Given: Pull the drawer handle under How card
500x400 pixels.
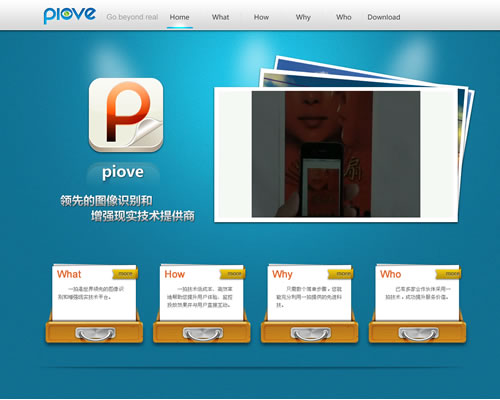Looking at the screenshot, I should [203, 334].
